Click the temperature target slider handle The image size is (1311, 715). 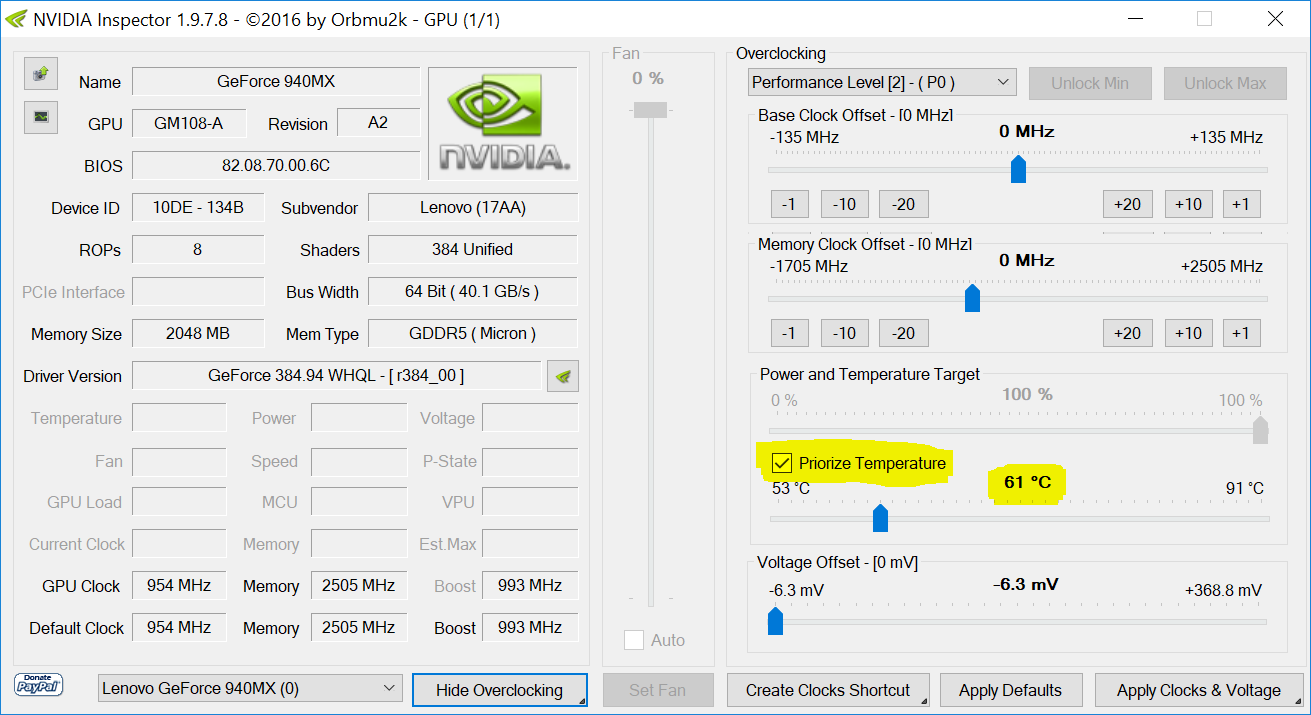(x=880, y=518)
